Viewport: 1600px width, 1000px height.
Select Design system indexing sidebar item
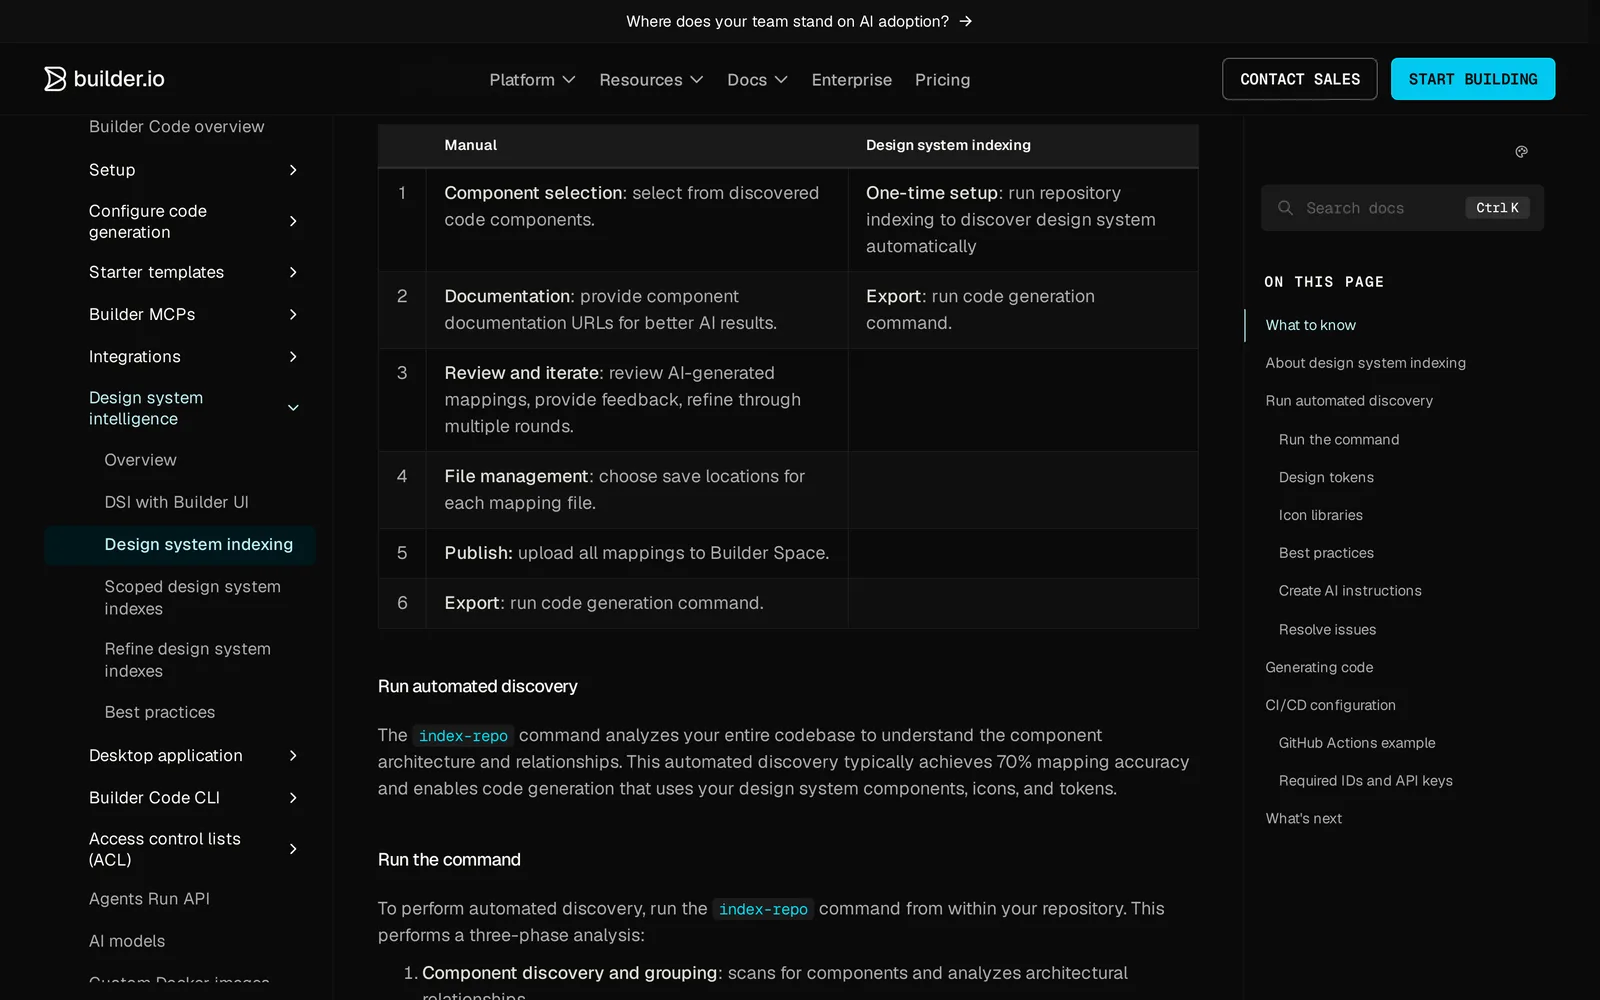[x=180, y=545]
